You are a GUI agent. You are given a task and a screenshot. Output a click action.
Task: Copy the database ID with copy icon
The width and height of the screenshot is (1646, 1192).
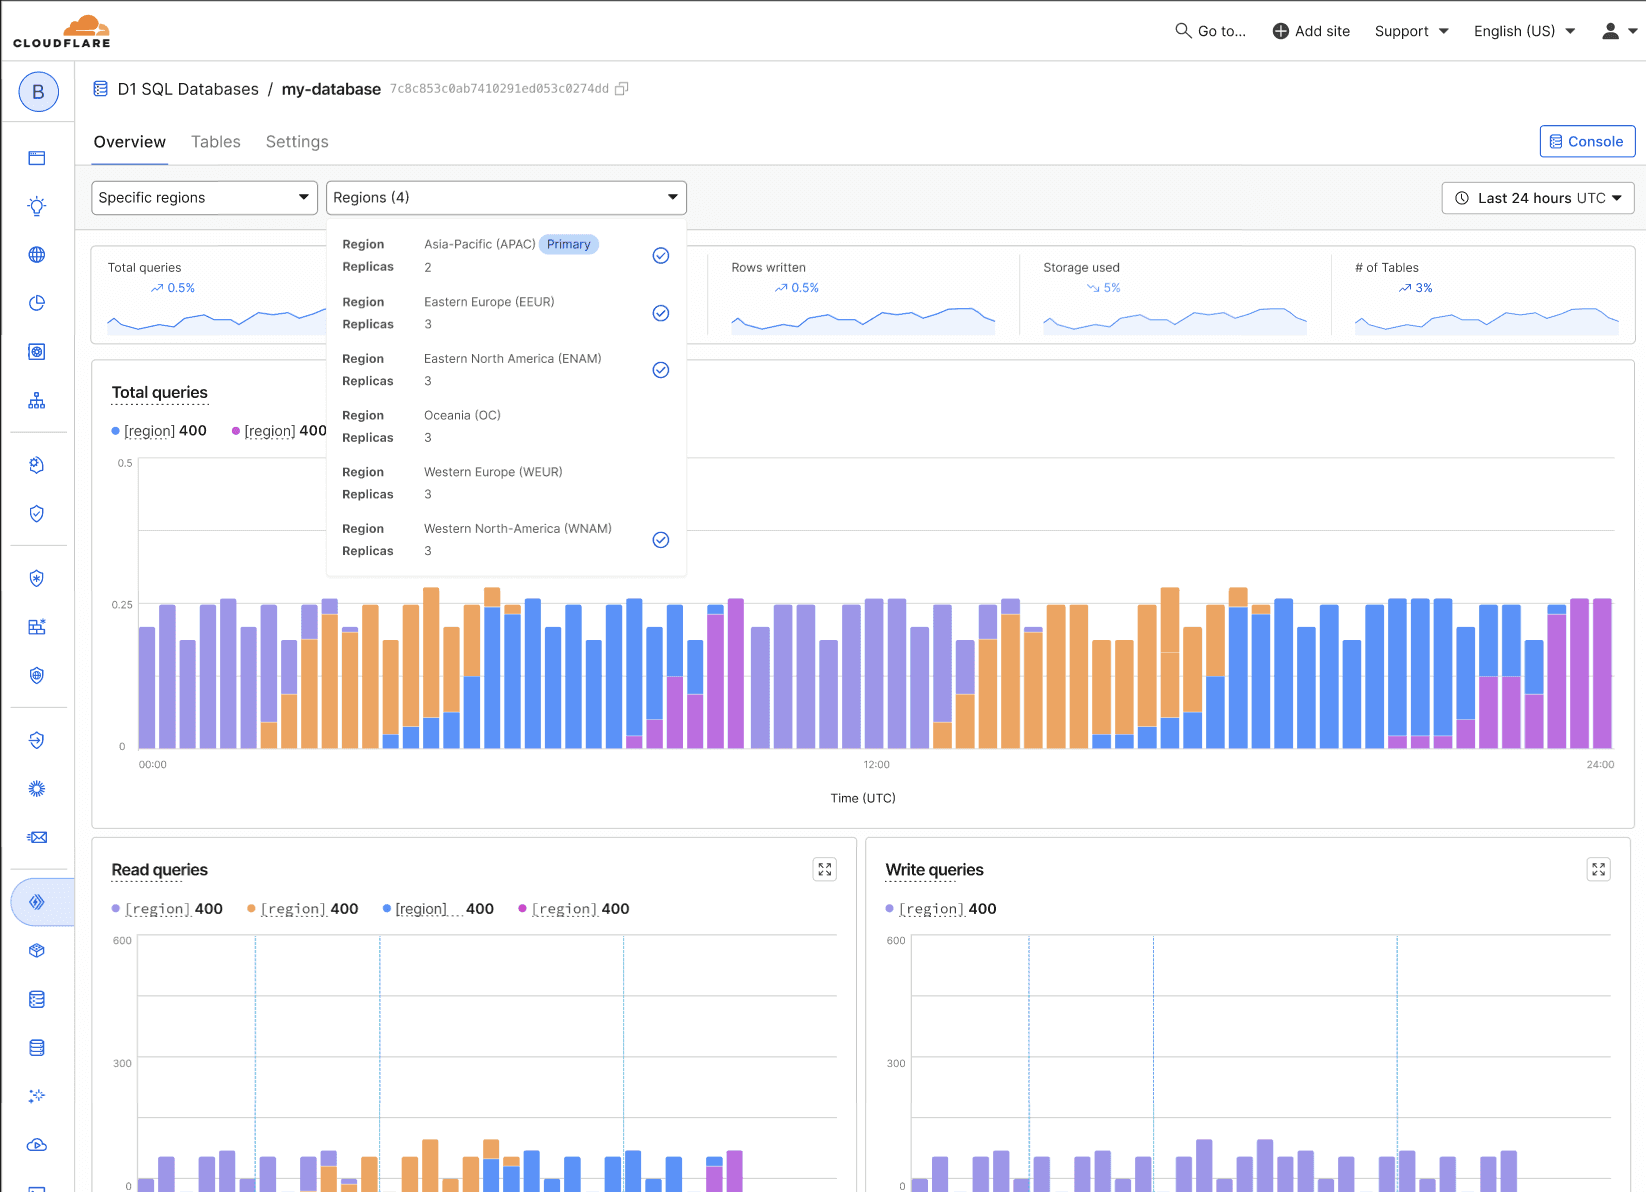[x=621, y=88]
